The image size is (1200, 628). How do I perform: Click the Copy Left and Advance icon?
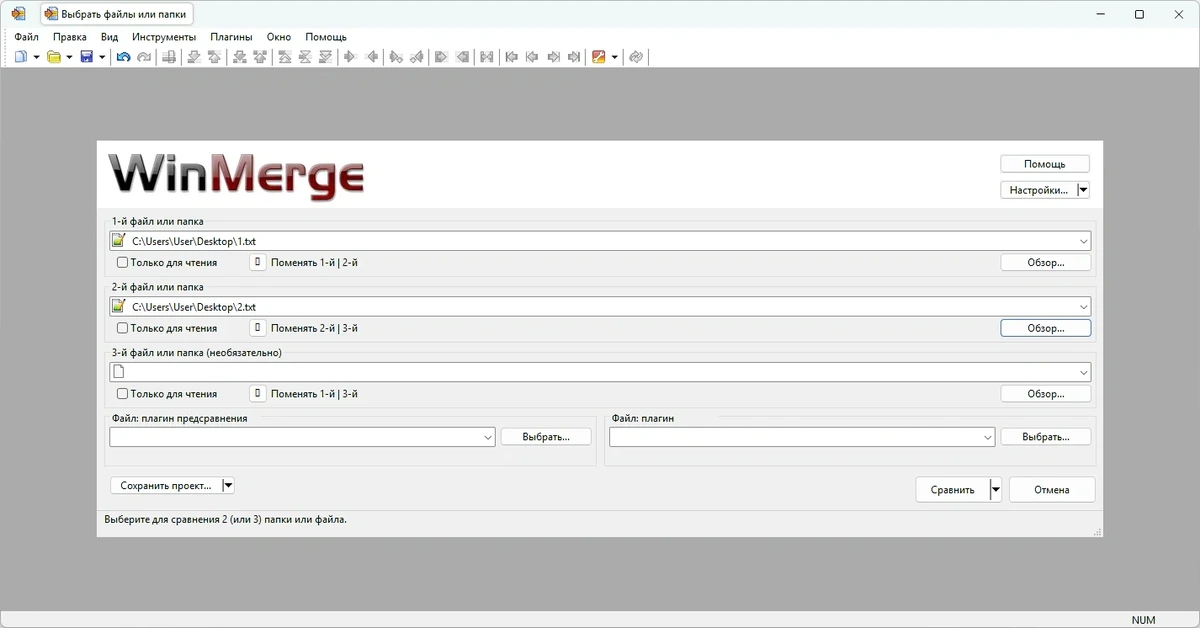417,57
